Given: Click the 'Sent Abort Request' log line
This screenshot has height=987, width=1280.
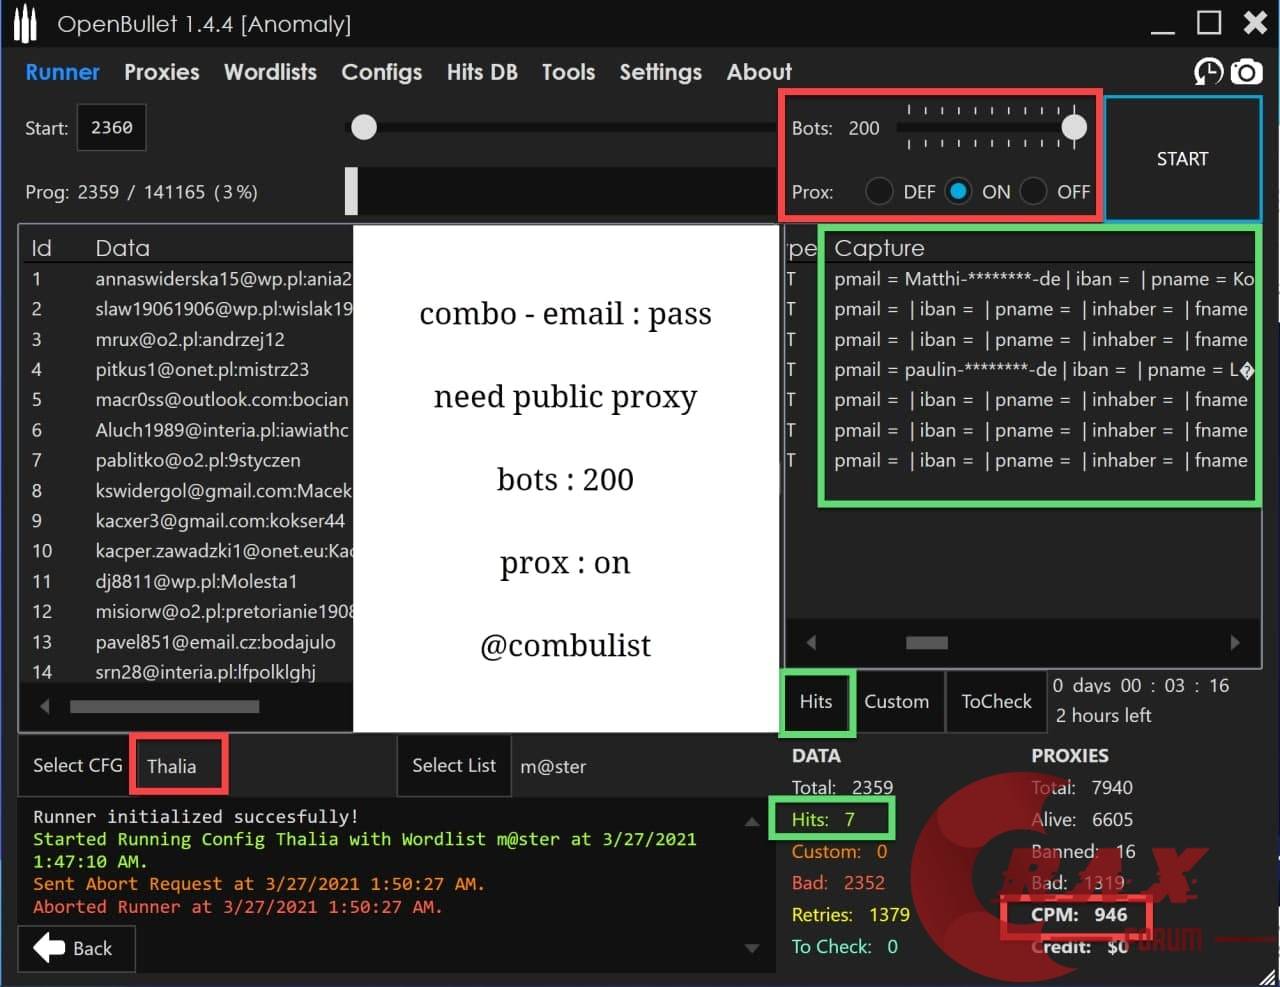Looking at the screenshot, I should pos(258,884).
